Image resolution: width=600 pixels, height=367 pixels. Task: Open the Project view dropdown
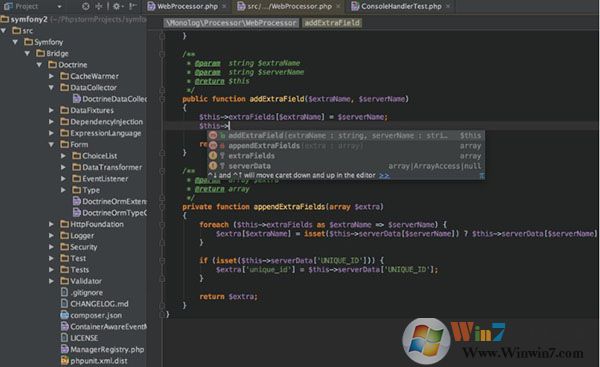click(59, 7)
